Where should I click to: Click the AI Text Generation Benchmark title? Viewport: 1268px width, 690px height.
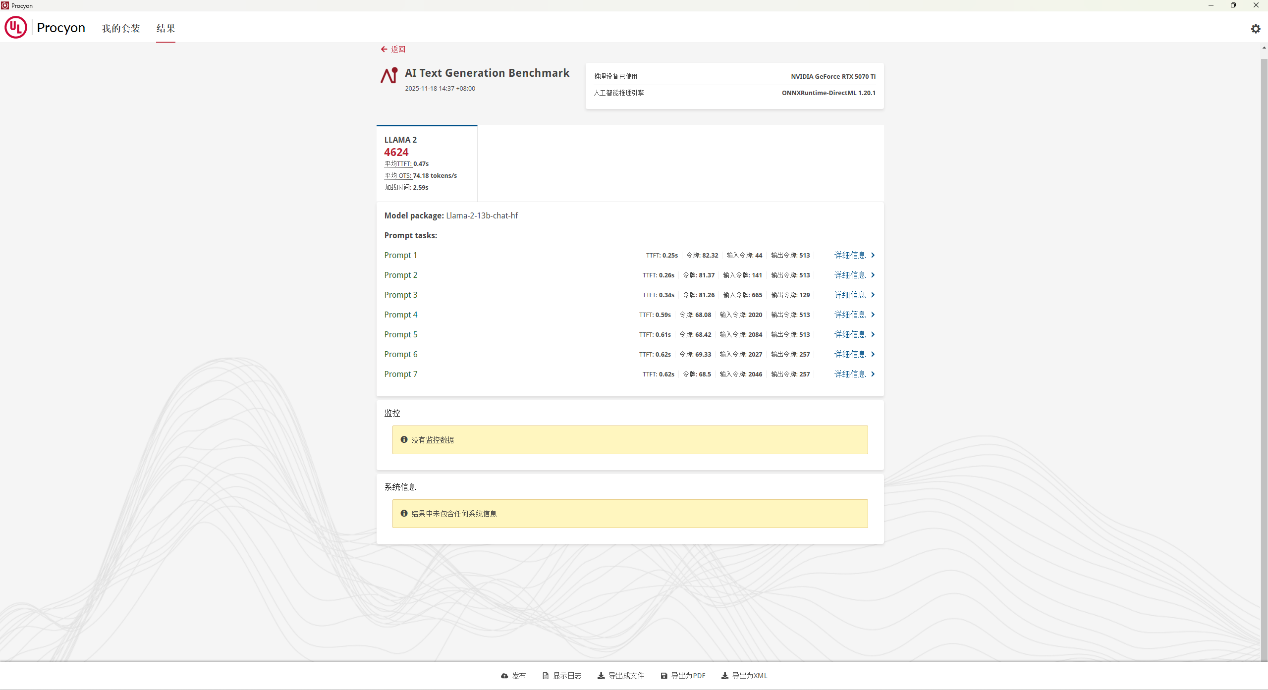487,73
